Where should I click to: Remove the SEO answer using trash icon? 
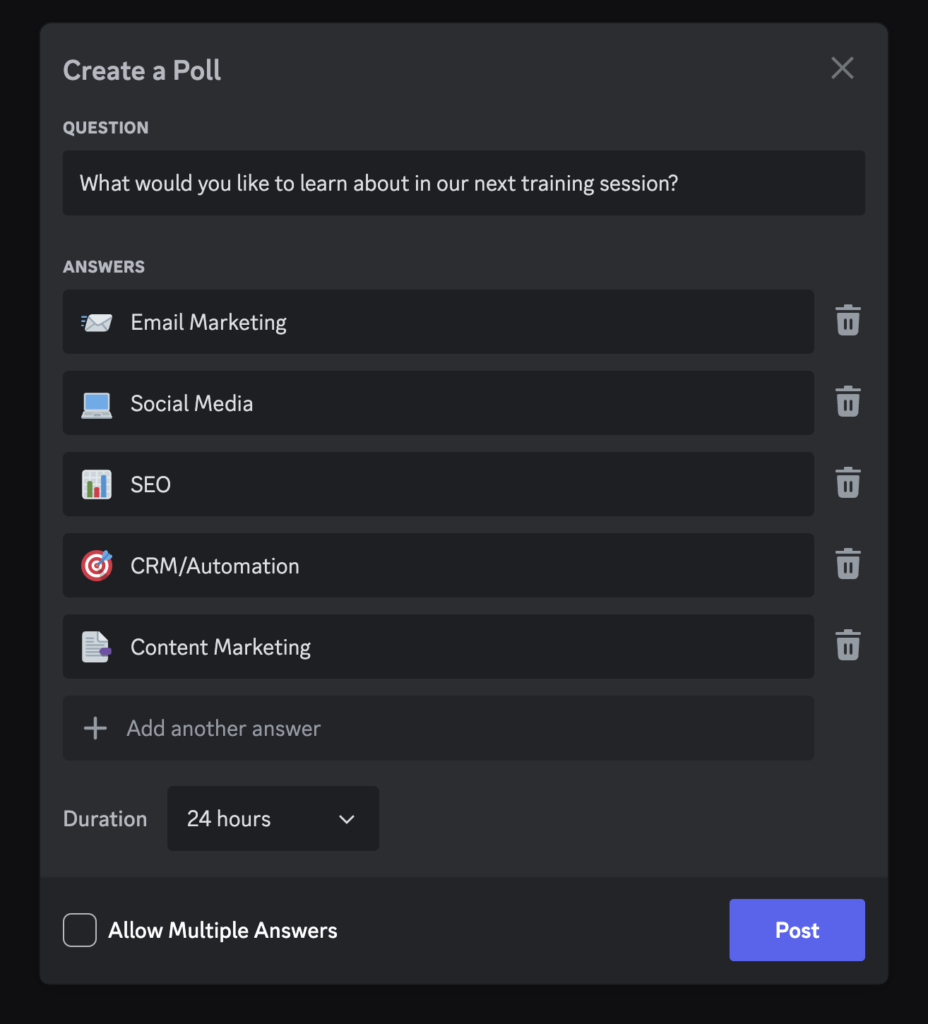point(847,483)
